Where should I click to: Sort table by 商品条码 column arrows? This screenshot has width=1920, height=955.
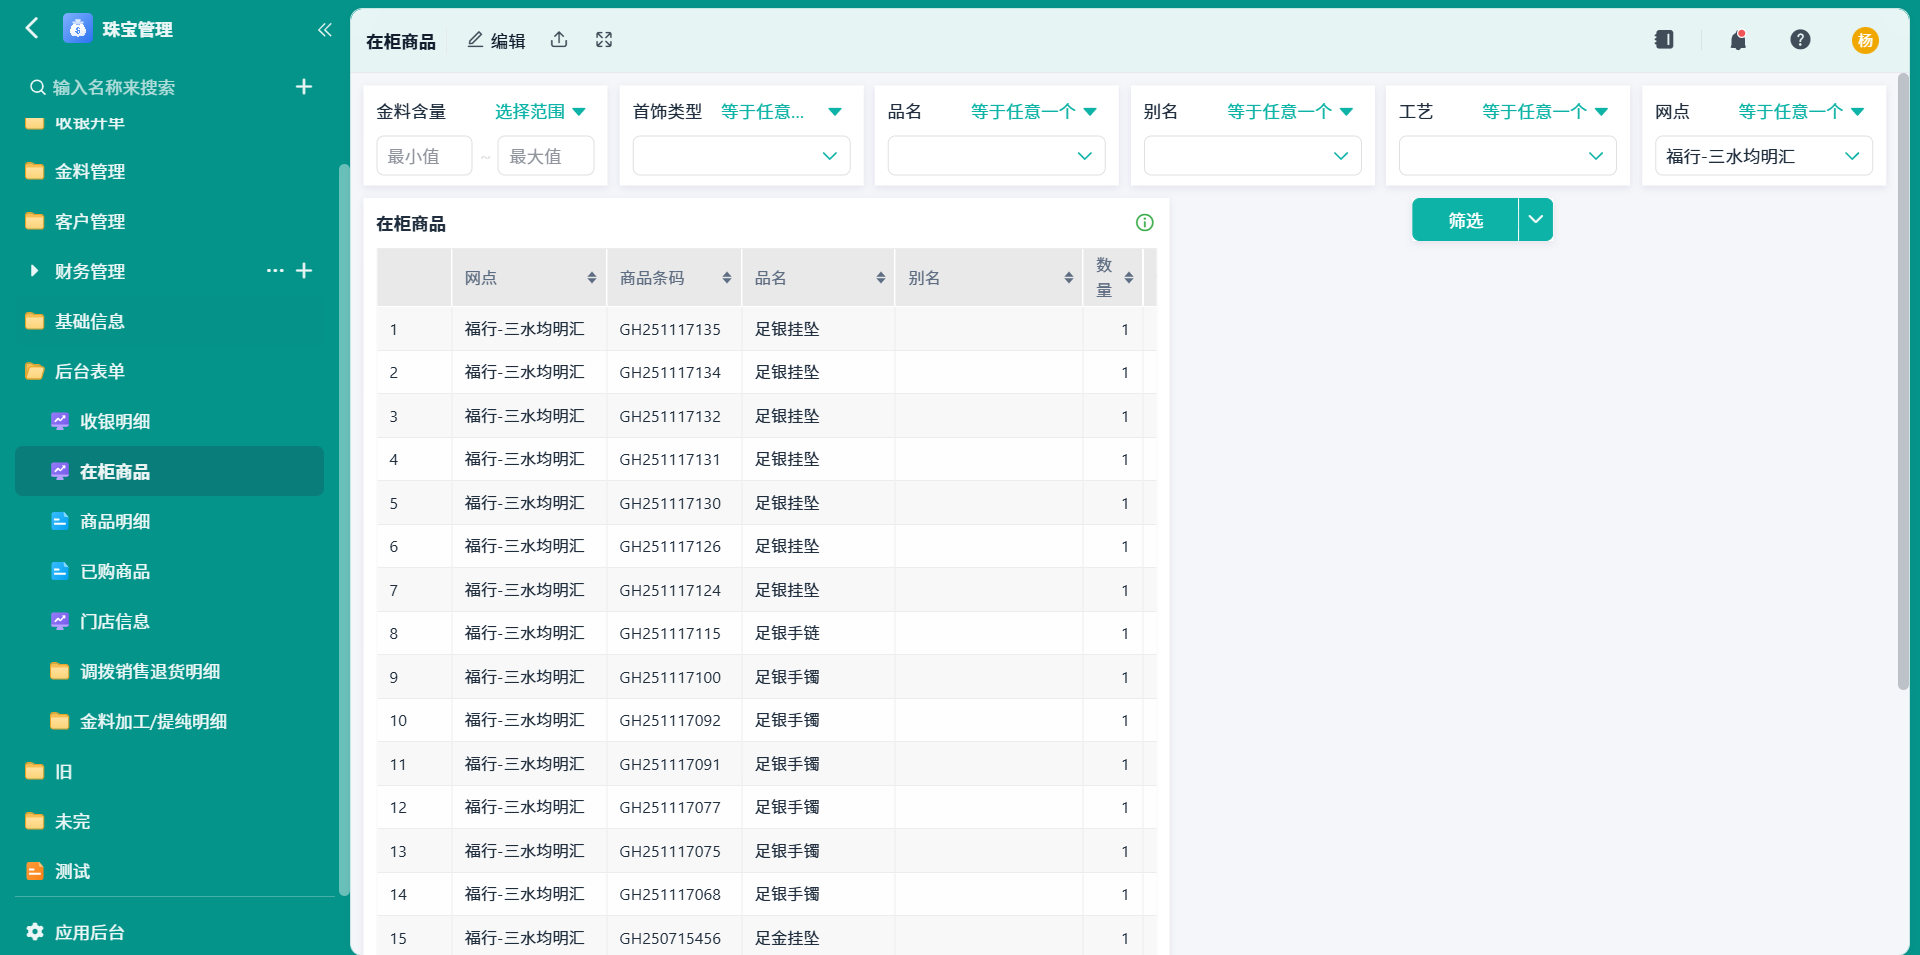(x=727, y=278)
